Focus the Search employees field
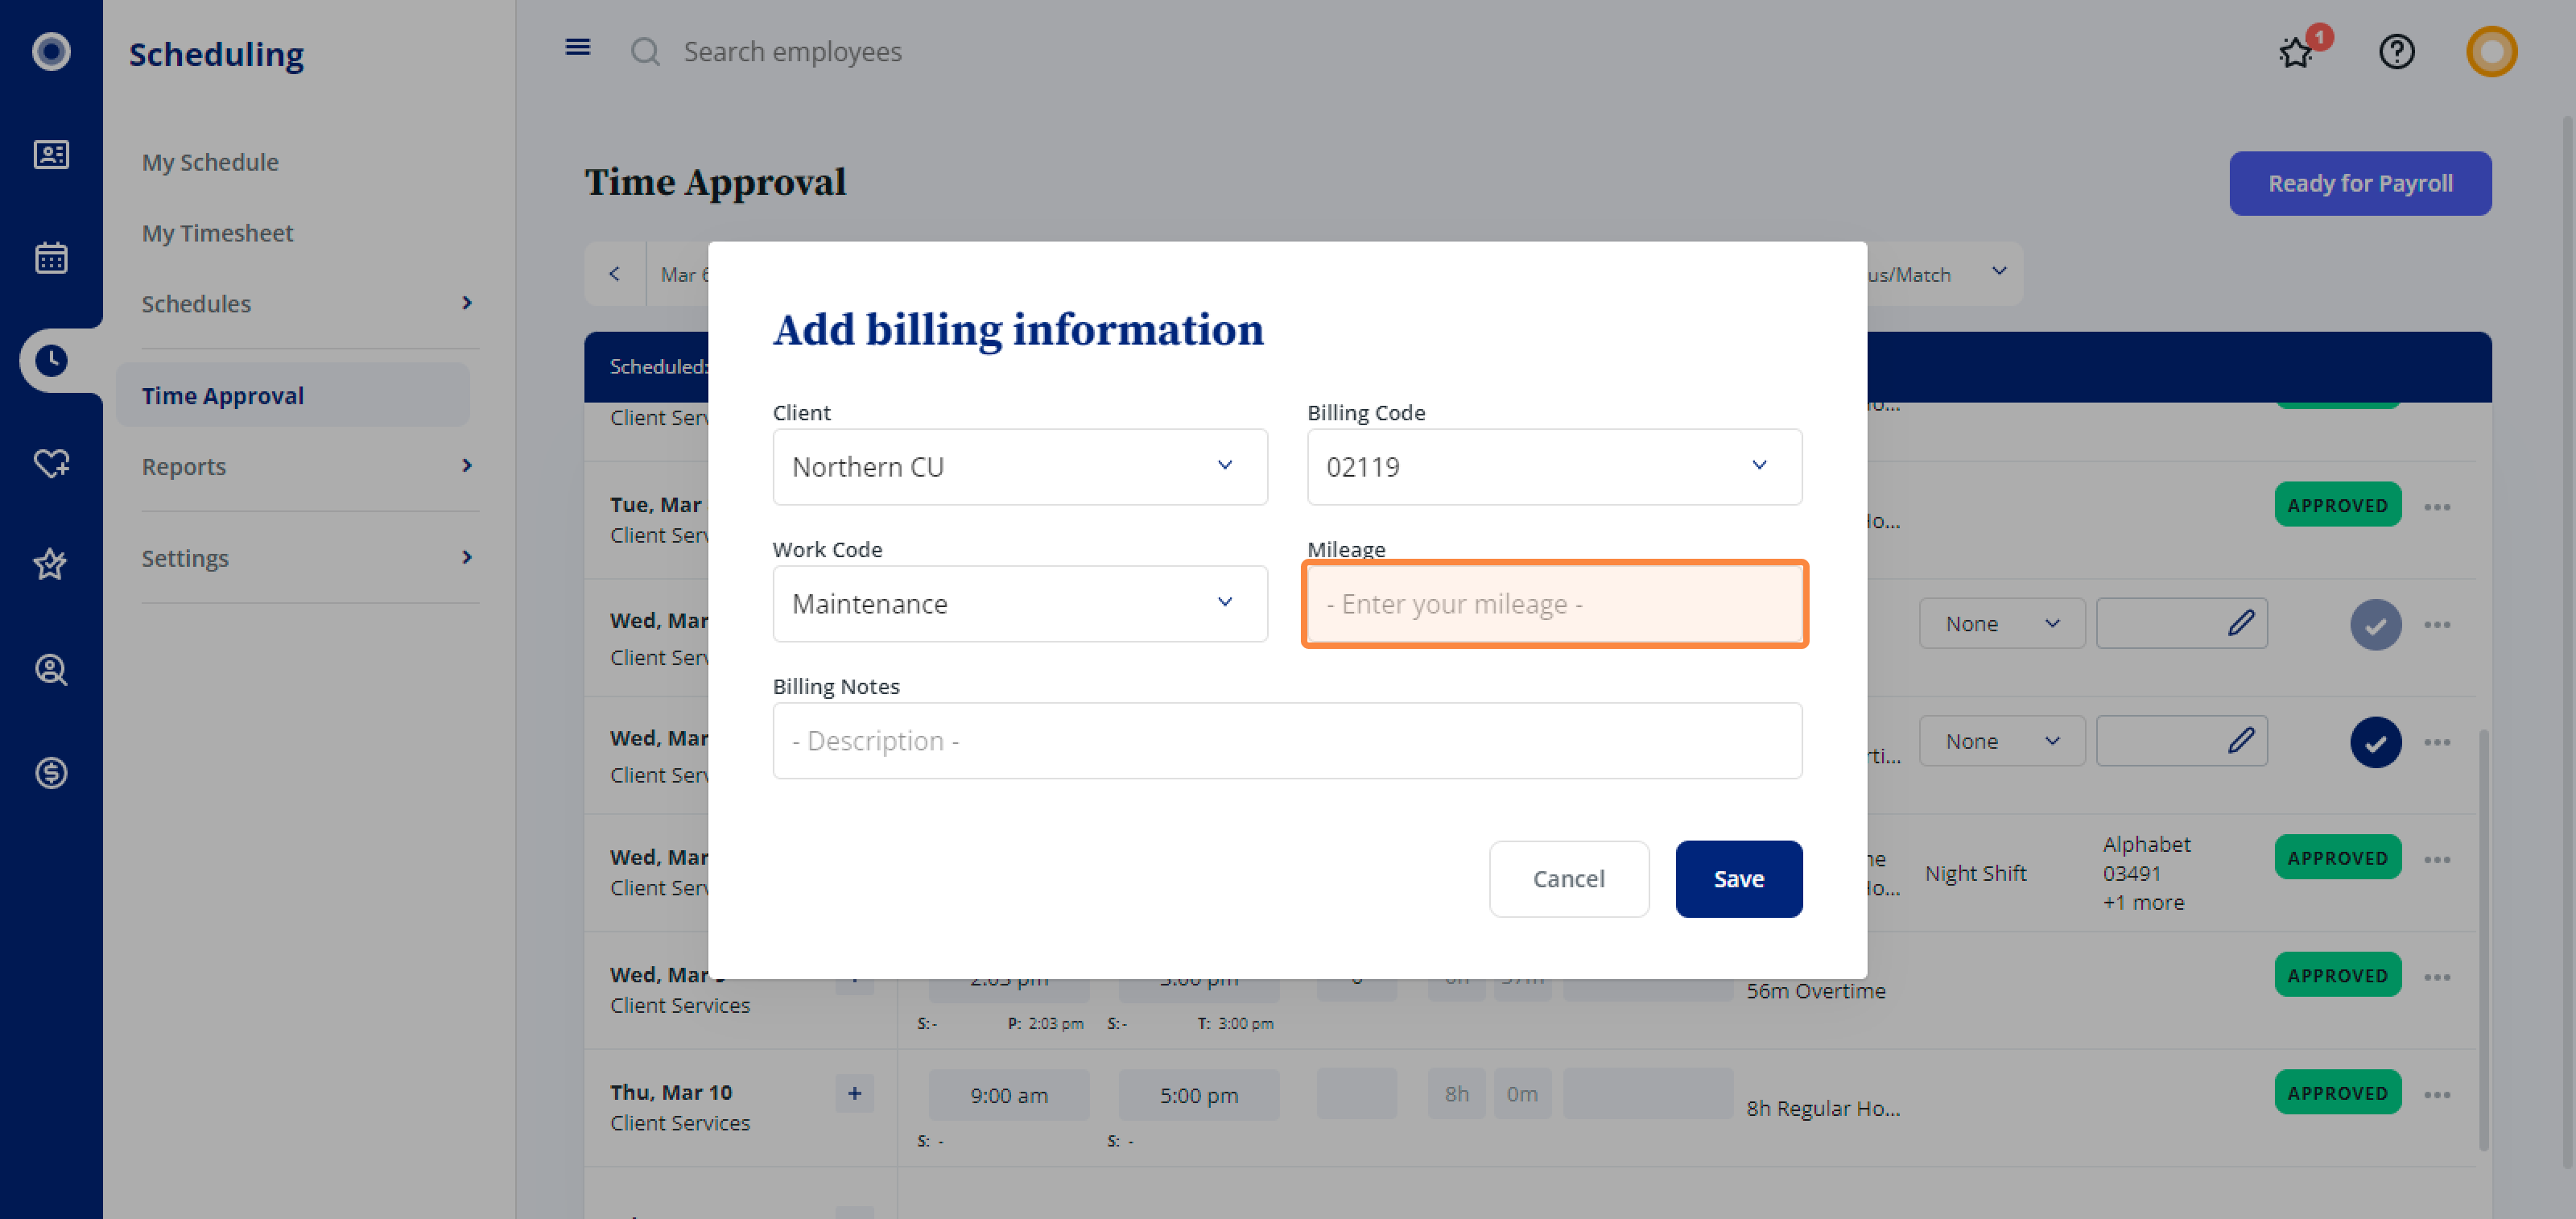Viewport: 2576px width, 1219px height. (792, 51)
